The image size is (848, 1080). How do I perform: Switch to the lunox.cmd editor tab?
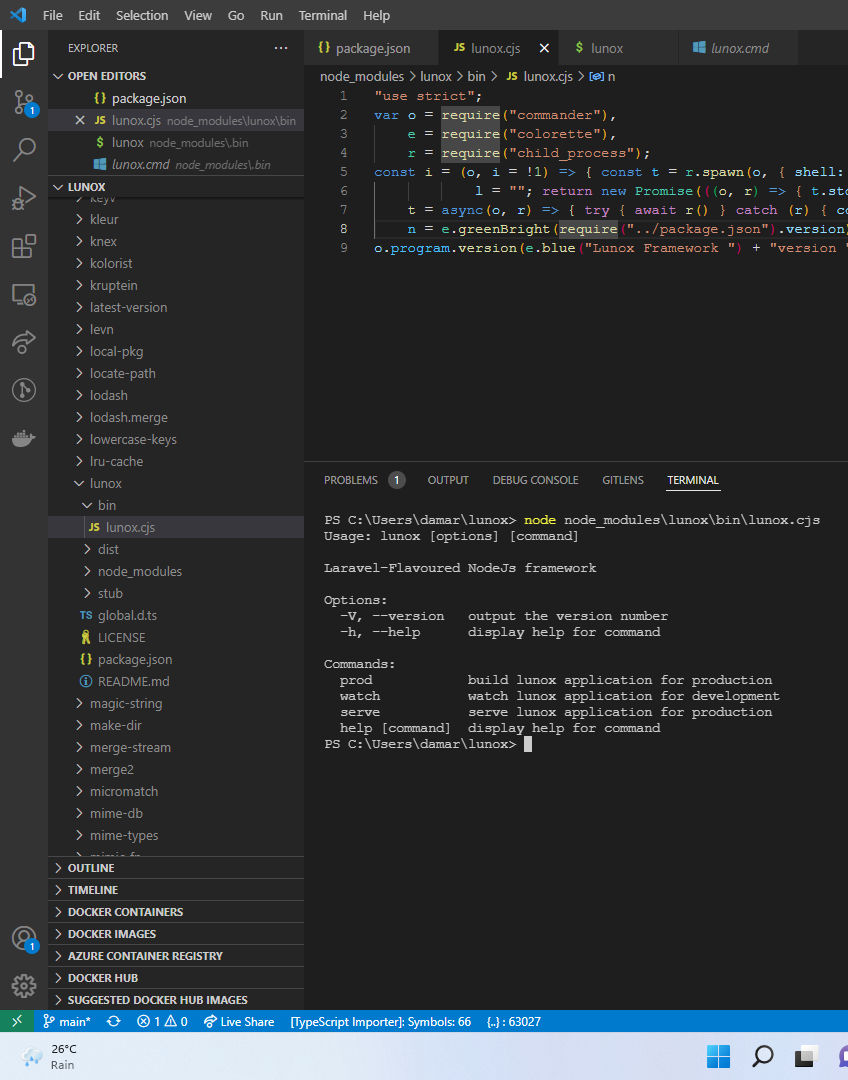pos(738,48)
